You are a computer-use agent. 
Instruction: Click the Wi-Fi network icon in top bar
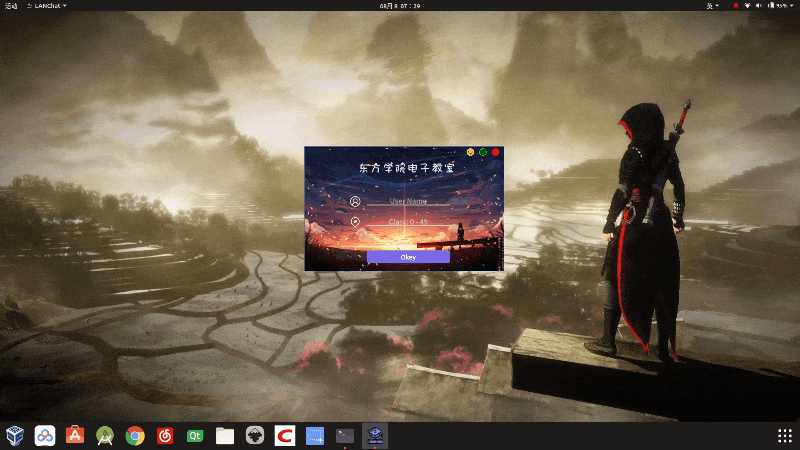pyautogui.click(x=747, y=6)
